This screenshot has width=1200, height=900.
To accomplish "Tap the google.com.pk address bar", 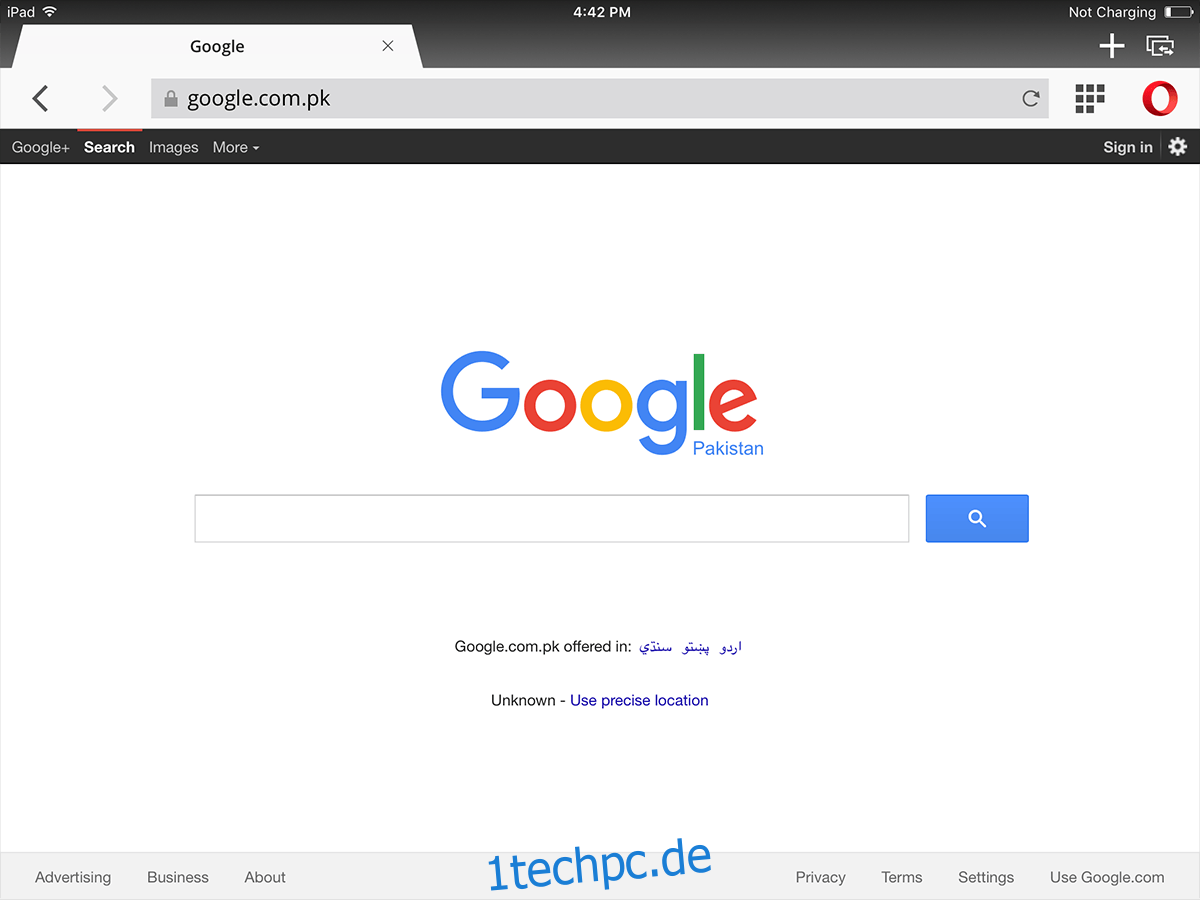I will click(600, 98).
